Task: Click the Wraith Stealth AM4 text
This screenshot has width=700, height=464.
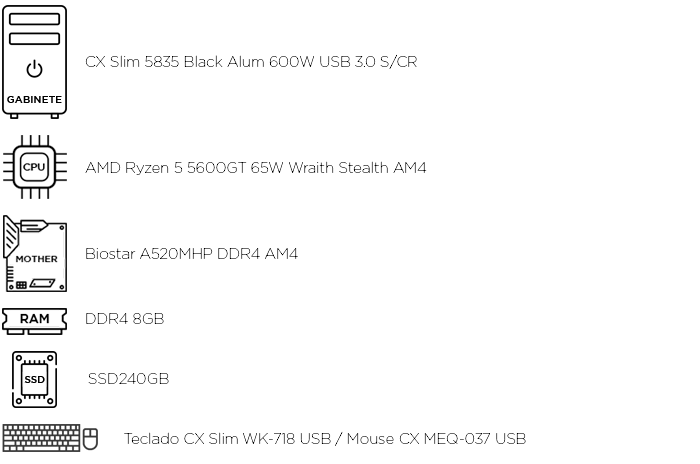Action: coord(357,167)
